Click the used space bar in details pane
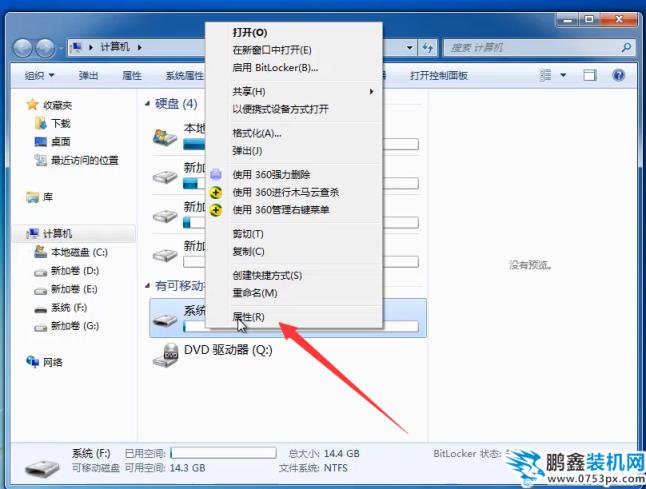This screenshot has height=489, width=646. (223, 453)
